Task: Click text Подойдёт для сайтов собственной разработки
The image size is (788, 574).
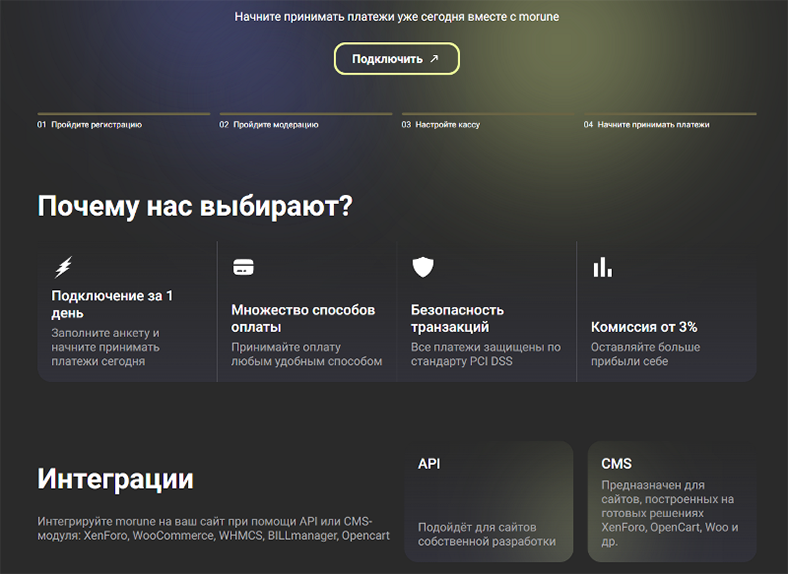Action: click(x=487, y=534)
